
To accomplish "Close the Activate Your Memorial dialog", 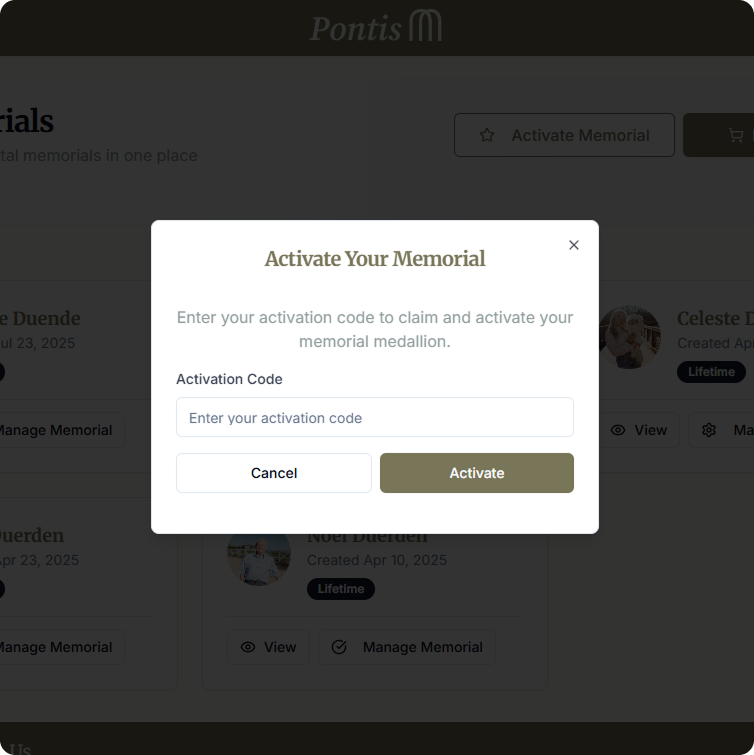I will tap(574, 245).
